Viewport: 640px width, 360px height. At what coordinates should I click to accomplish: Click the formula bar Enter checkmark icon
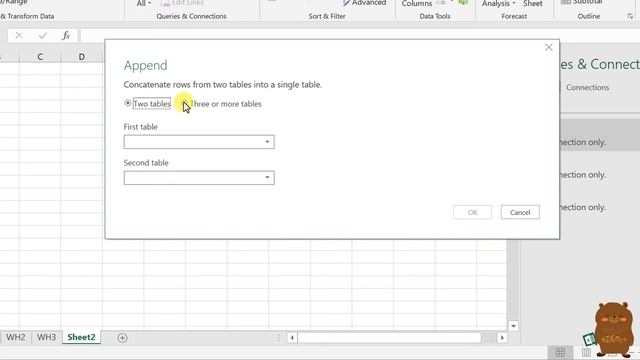pyautogui.click(x=42, y=36)
